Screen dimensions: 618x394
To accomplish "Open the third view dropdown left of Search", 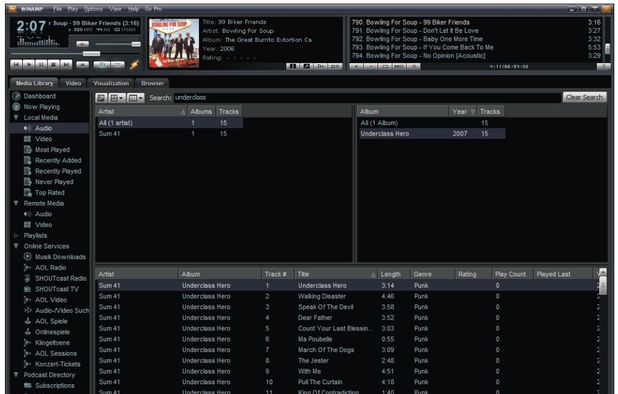I will (x=136, y=98).
